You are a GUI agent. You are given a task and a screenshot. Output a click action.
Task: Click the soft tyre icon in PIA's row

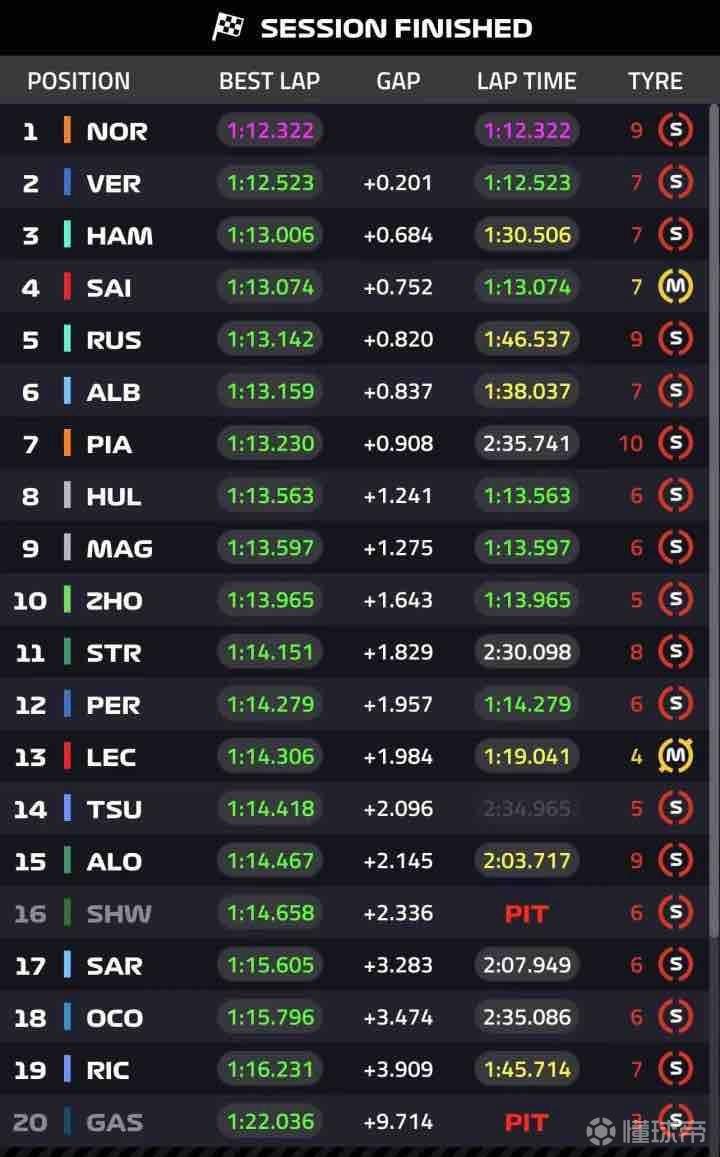(x=675, y=443)
